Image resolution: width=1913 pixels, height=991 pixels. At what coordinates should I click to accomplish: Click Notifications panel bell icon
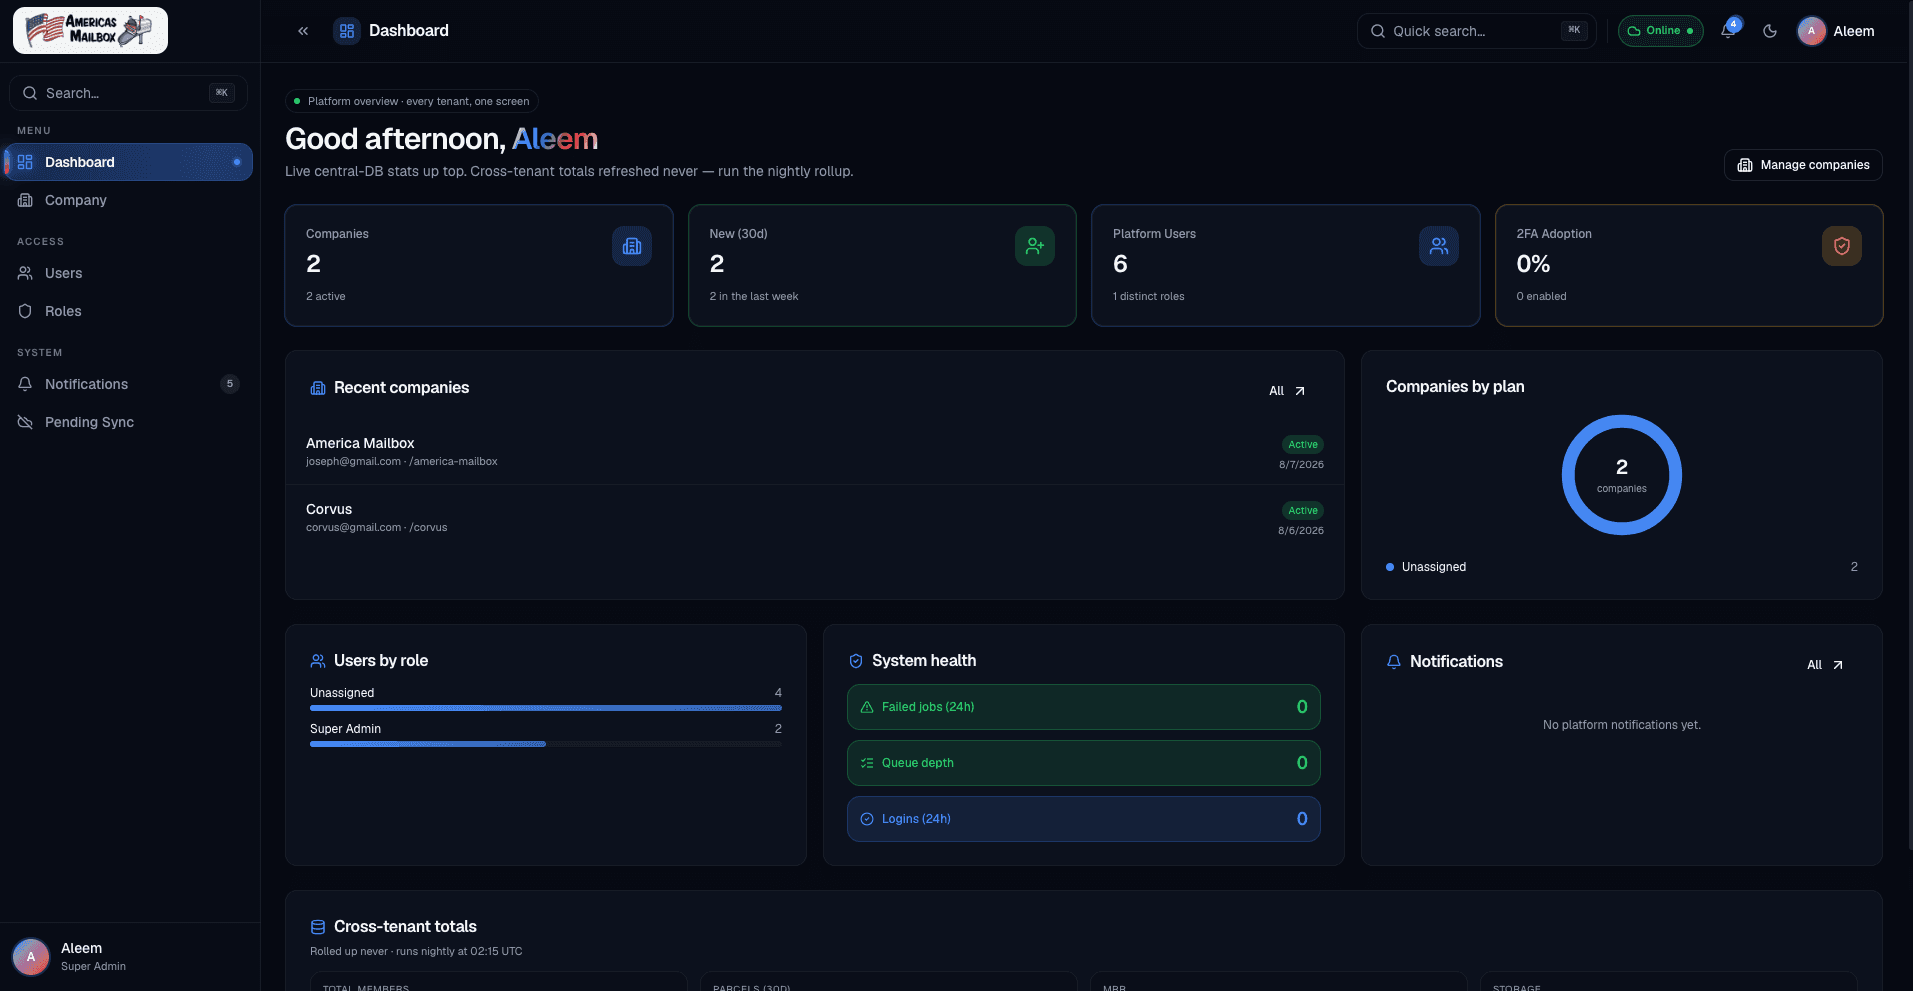pyautogui.click(x=1394, y=662)
